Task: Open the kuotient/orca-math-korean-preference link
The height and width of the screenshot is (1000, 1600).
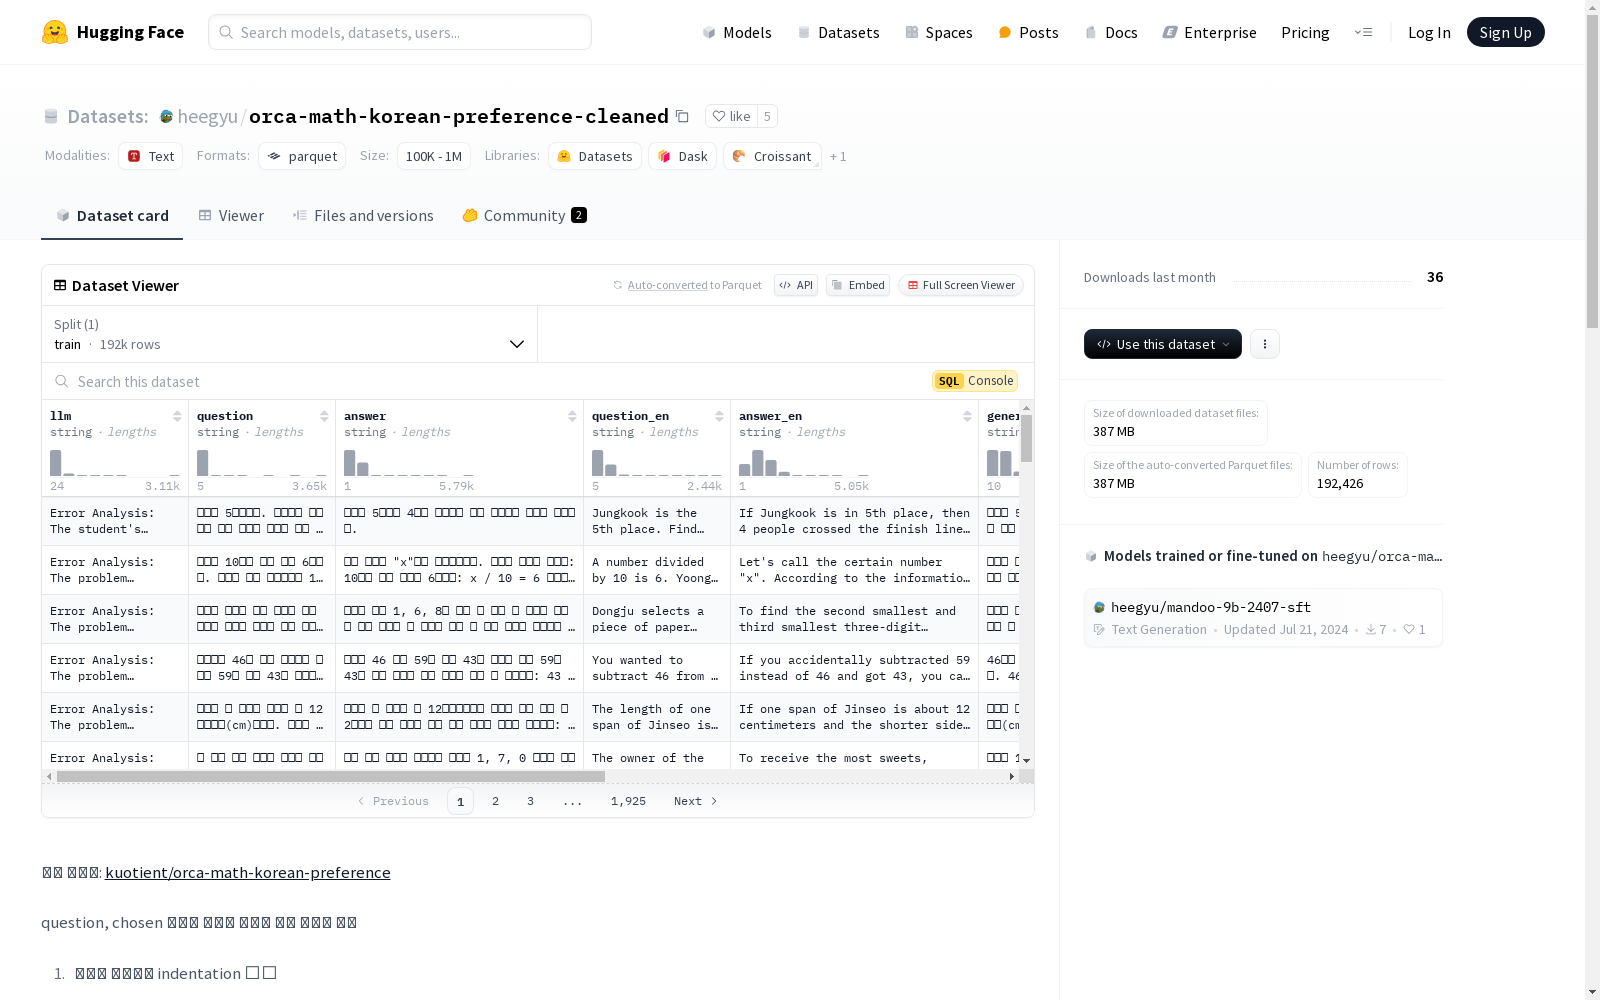Action: coord(248,872)
